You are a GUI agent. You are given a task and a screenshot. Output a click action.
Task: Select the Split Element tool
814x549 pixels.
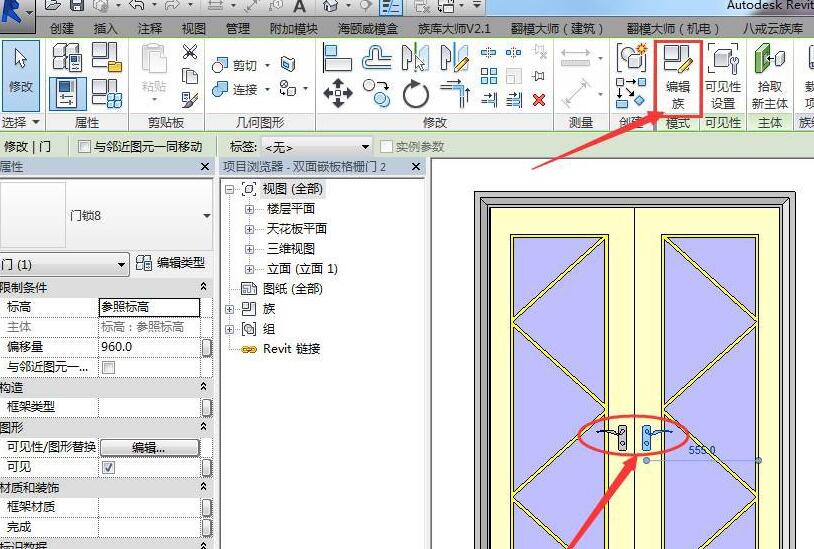[489, 52]
